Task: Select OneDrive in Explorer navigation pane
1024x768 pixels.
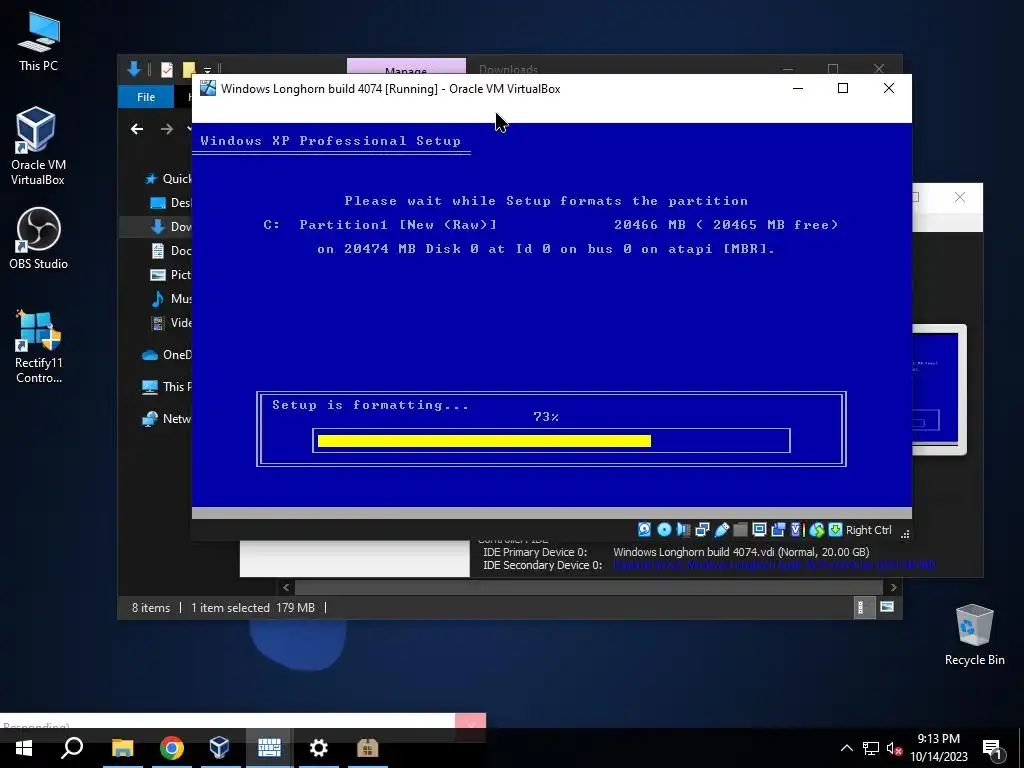Action: coord(167,355)
